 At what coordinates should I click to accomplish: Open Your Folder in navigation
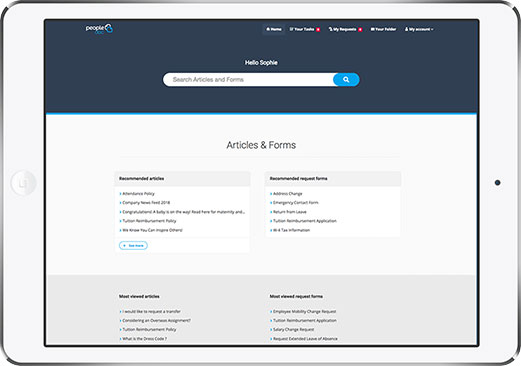(383, 29)
